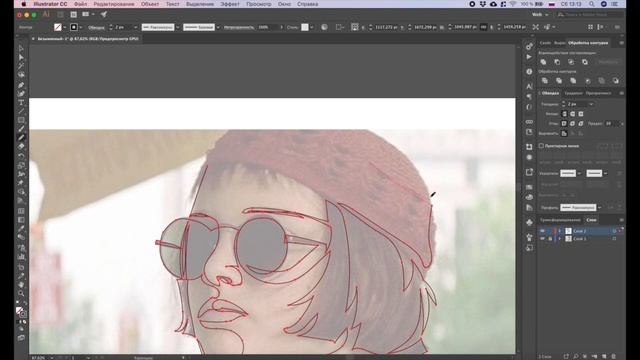Click the Непрозрачность opacity label link
Image resolution: width=640 pixels, height=360 pixels.
[x=239, y=27]
